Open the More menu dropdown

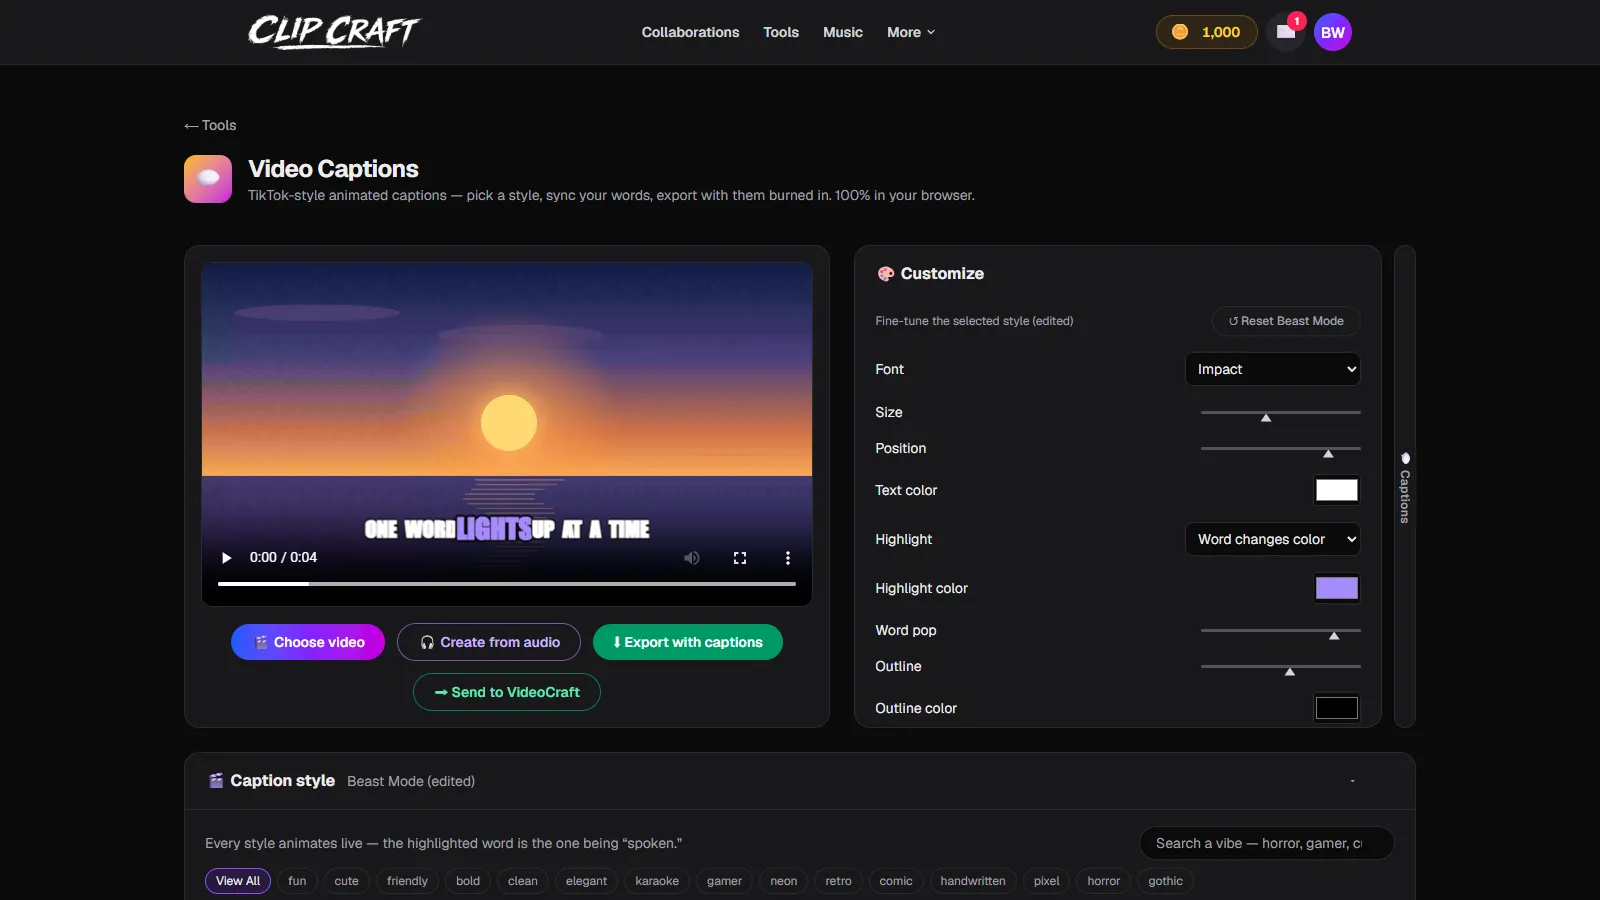(x=911, y=32)
